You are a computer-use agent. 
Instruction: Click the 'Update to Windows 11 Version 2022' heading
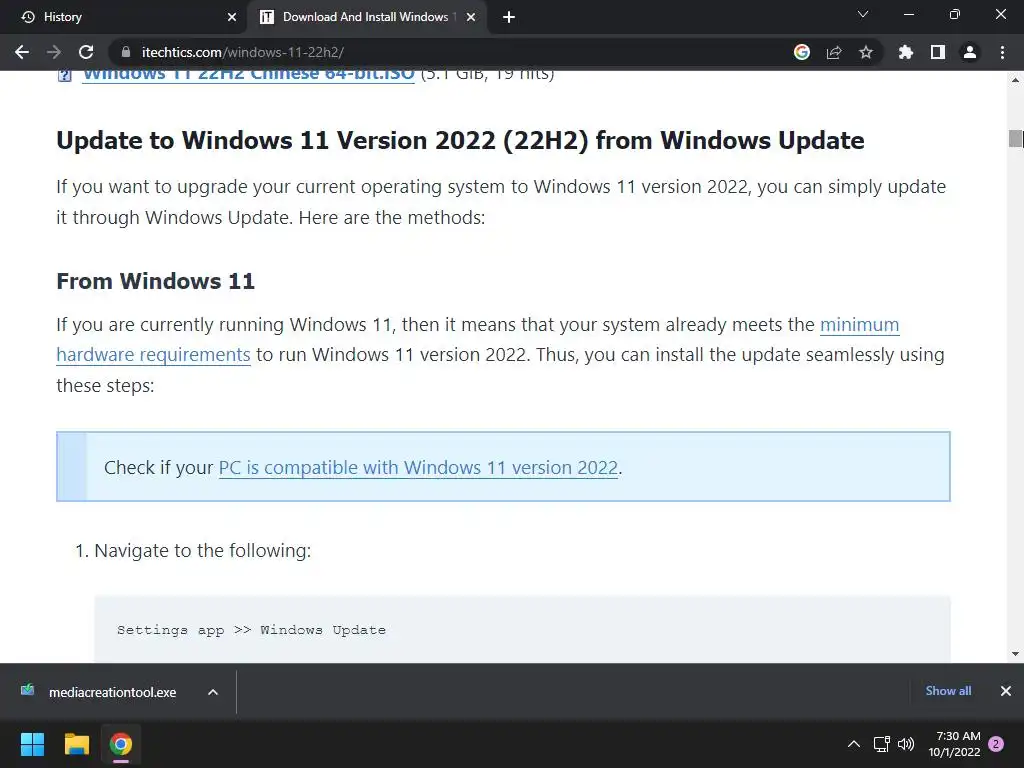[x=460, y=140]
